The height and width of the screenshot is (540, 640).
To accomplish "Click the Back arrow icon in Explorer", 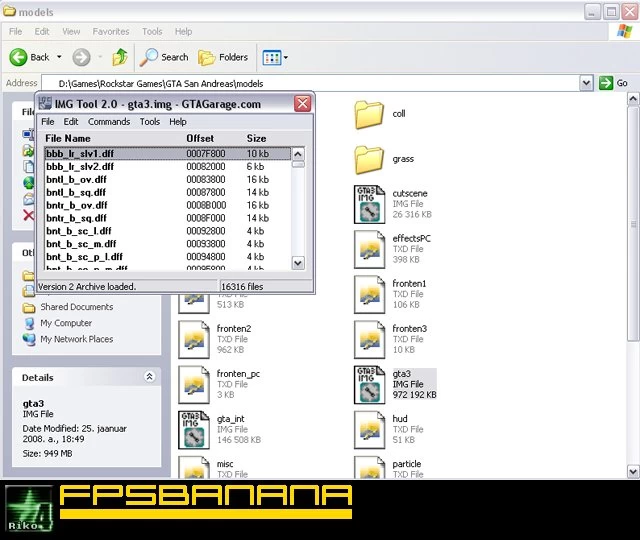I will 18,57.
